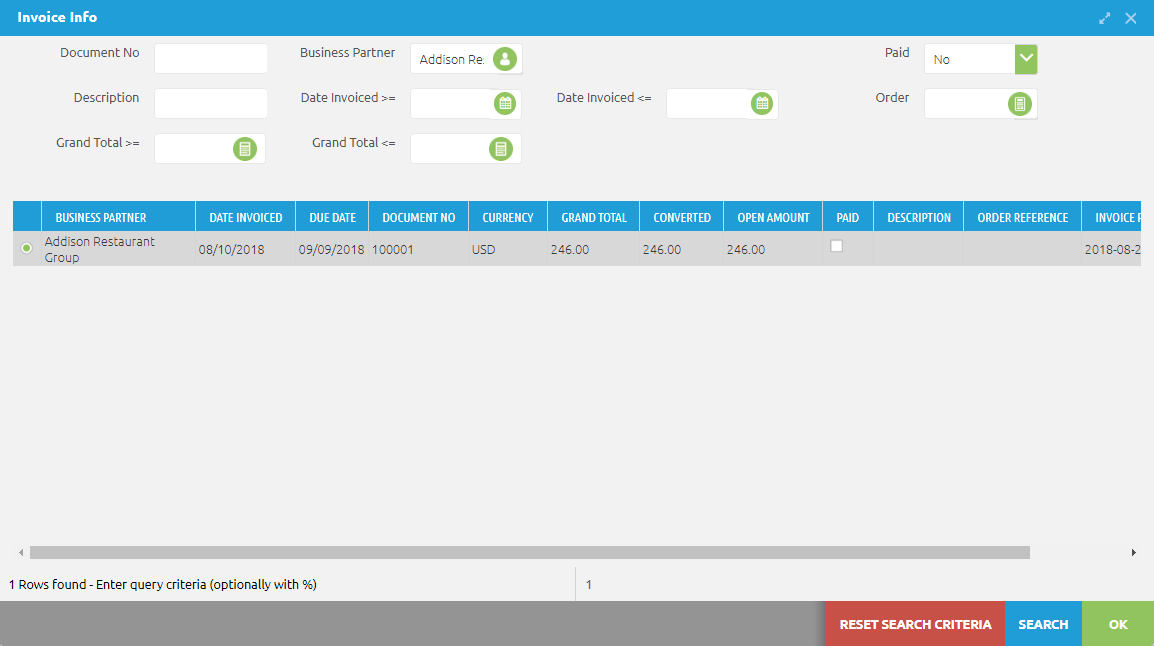Expand the Paid dropdown arrow
The height and width of the screenshot is (646, 1154).
point(1026,59)
